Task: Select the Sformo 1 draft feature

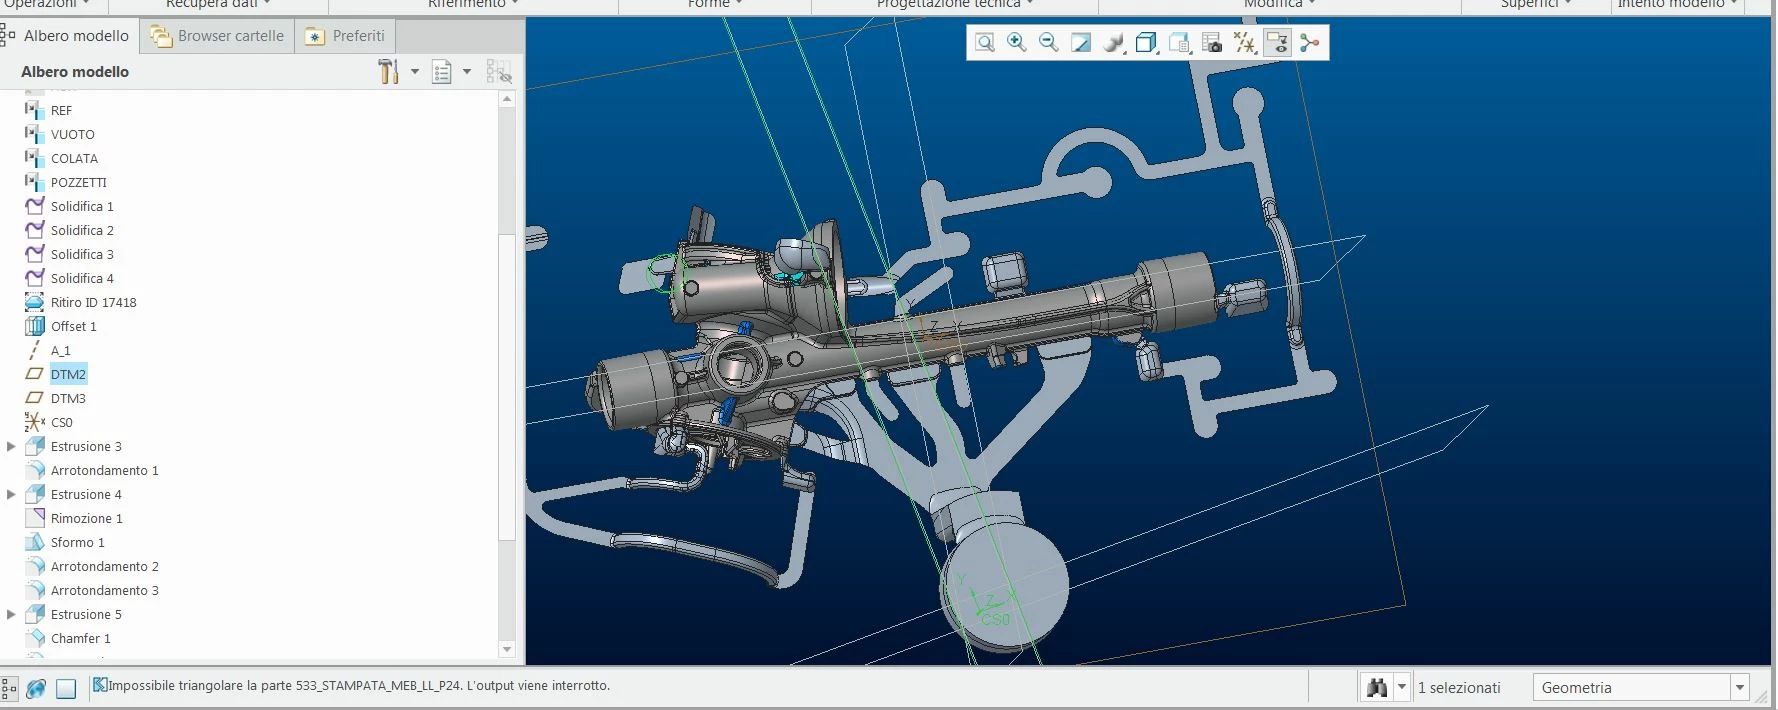Action: 77,542
